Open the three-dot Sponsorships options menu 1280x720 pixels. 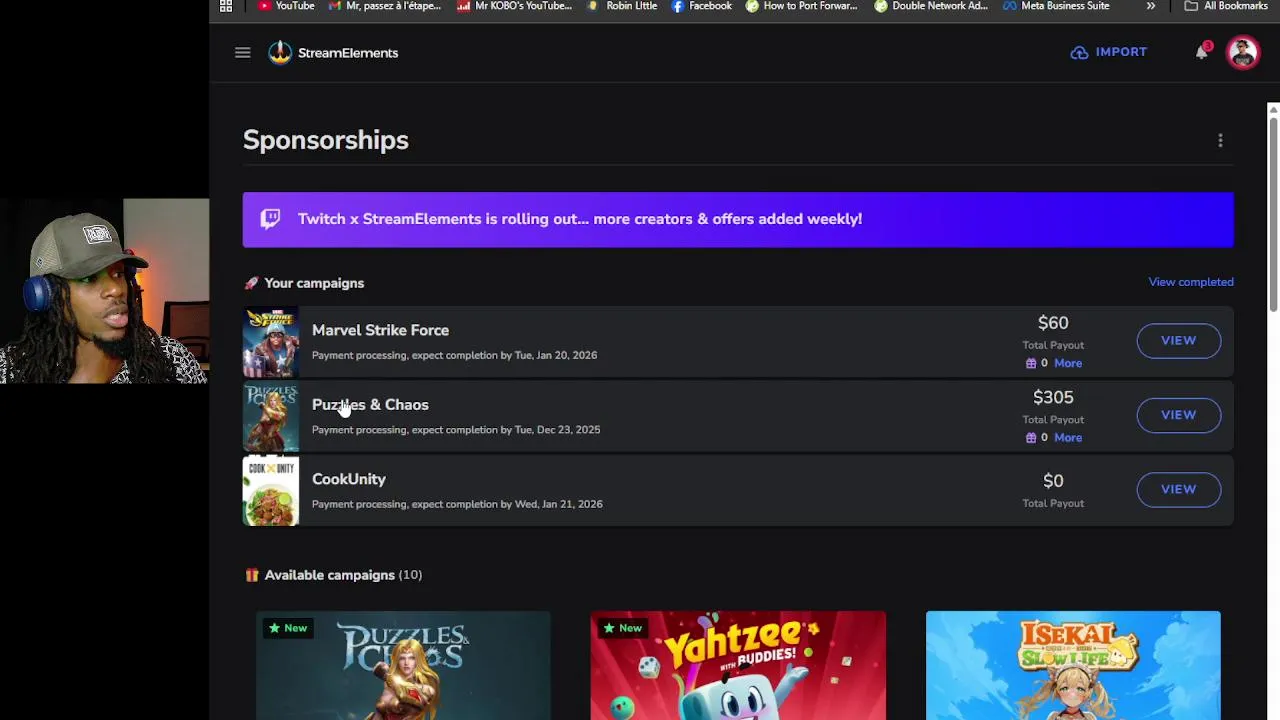click(1220, 140)
